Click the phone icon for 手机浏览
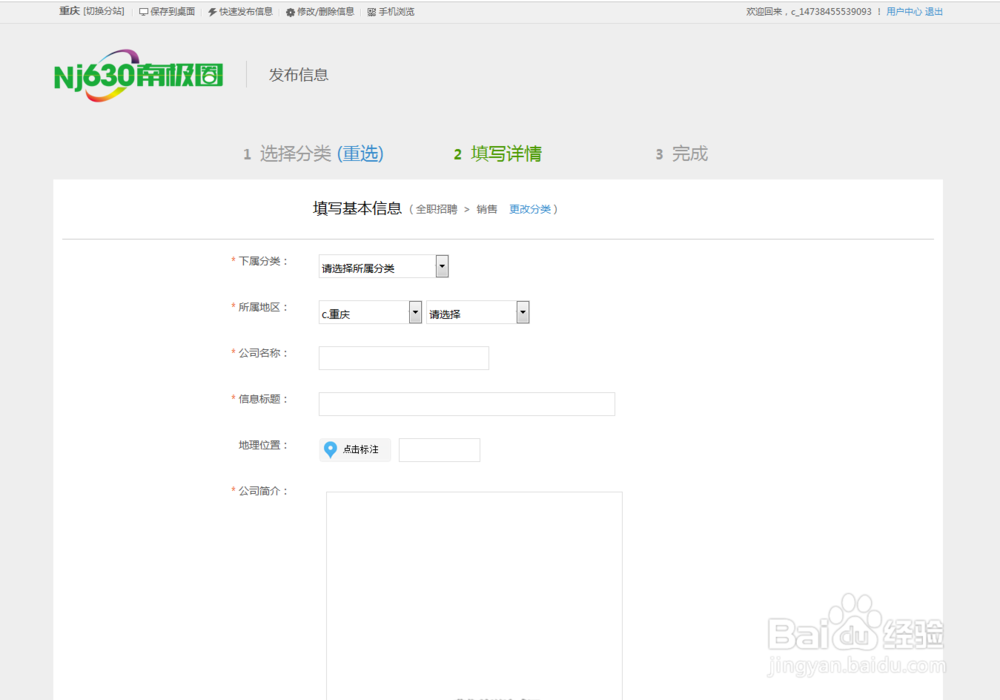Image resolution: width=1000 pixels, height=700 pixels. click(x=372, y=12)
